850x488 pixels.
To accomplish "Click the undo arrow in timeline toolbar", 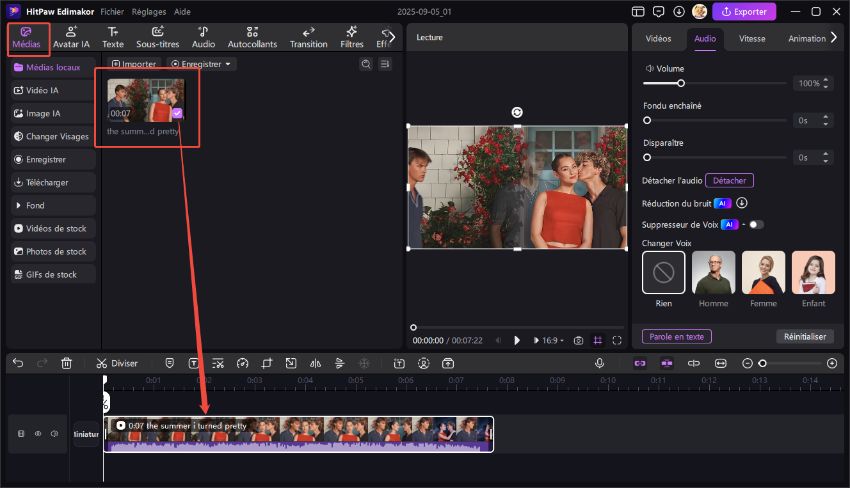I will coord(18,363).
